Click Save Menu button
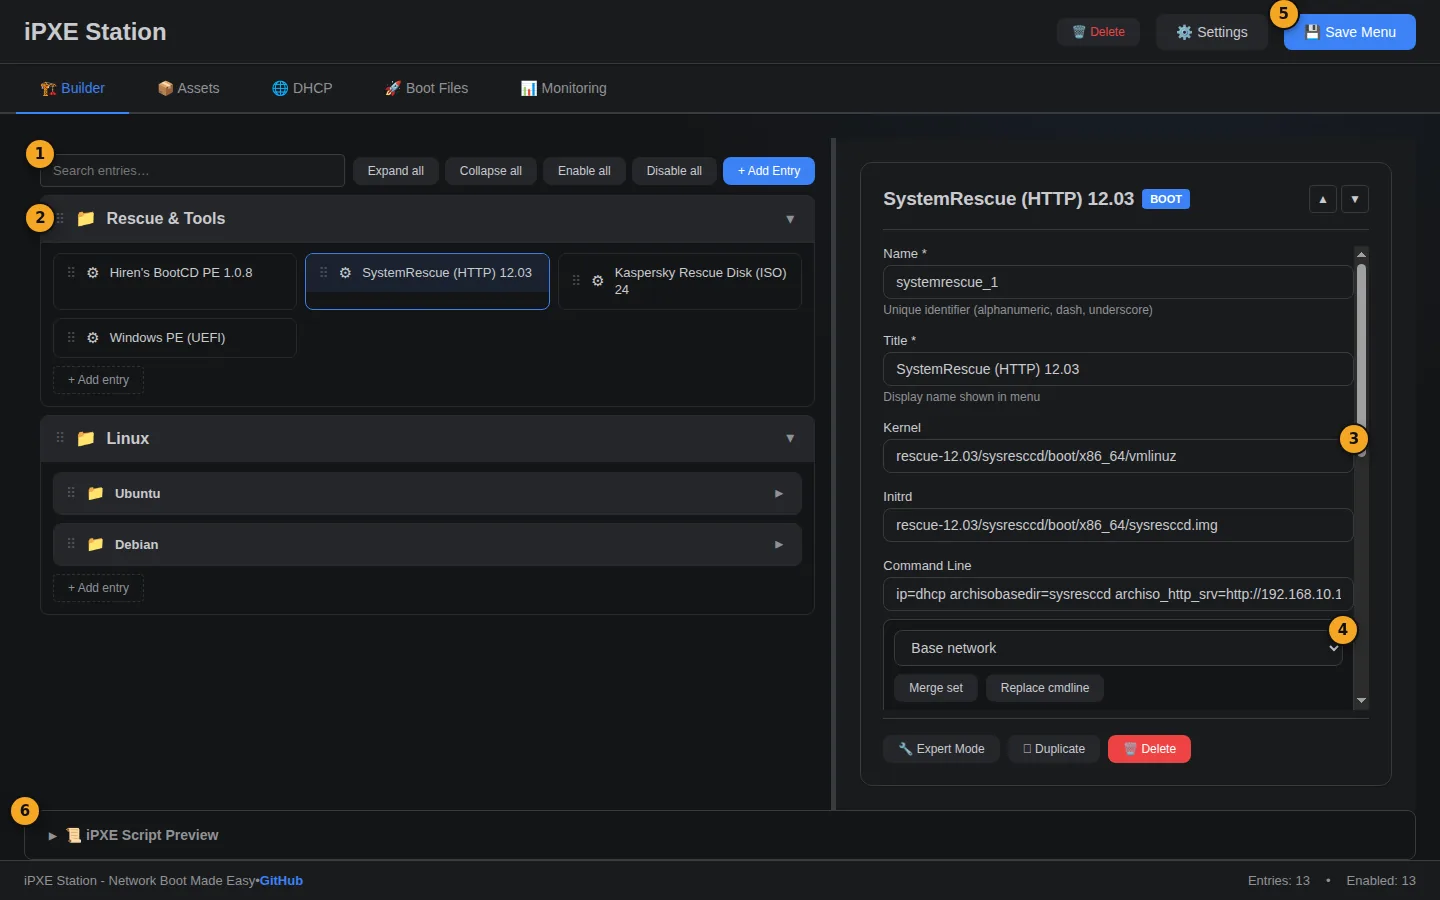The image size is (1440, 900). (x=1350, y=32)
